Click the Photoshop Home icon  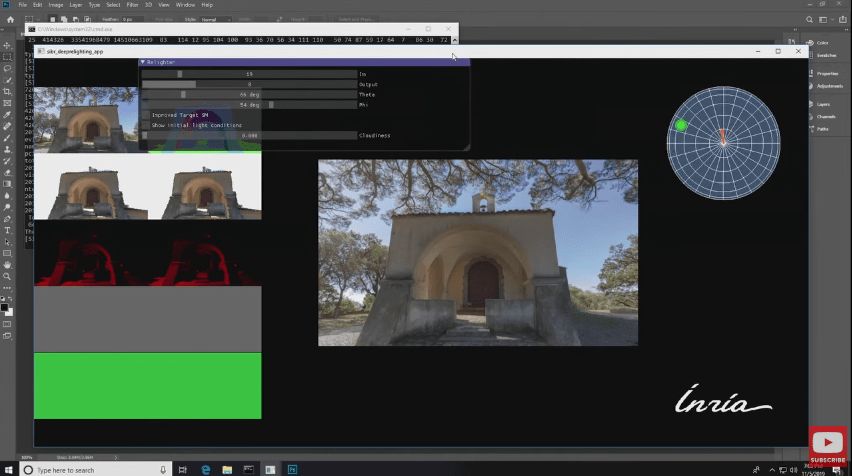pos(10,19)
